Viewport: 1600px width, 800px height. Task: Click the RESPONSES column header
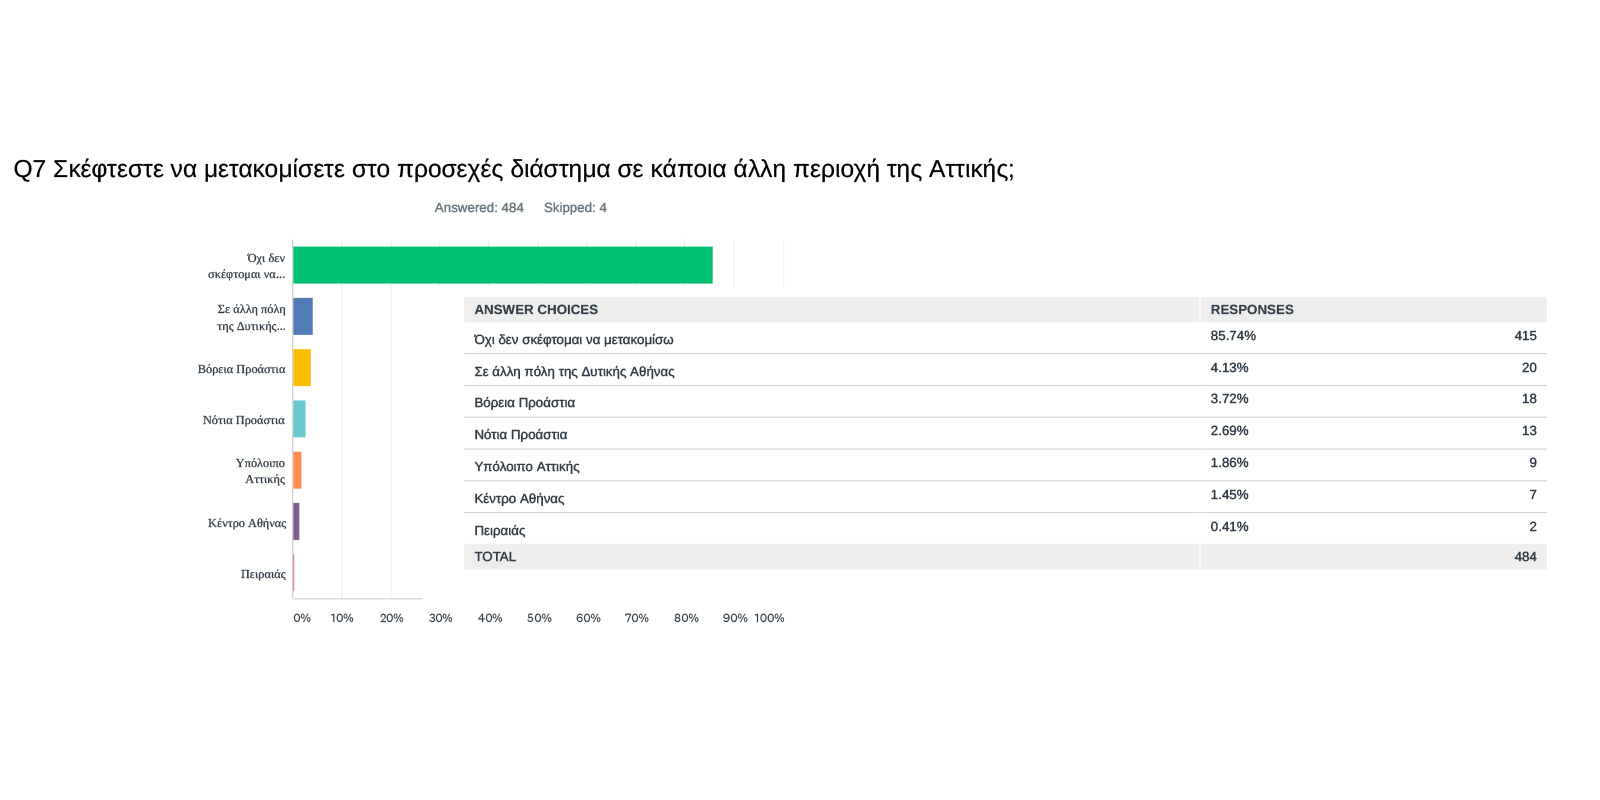click(x=1251, y=310)
